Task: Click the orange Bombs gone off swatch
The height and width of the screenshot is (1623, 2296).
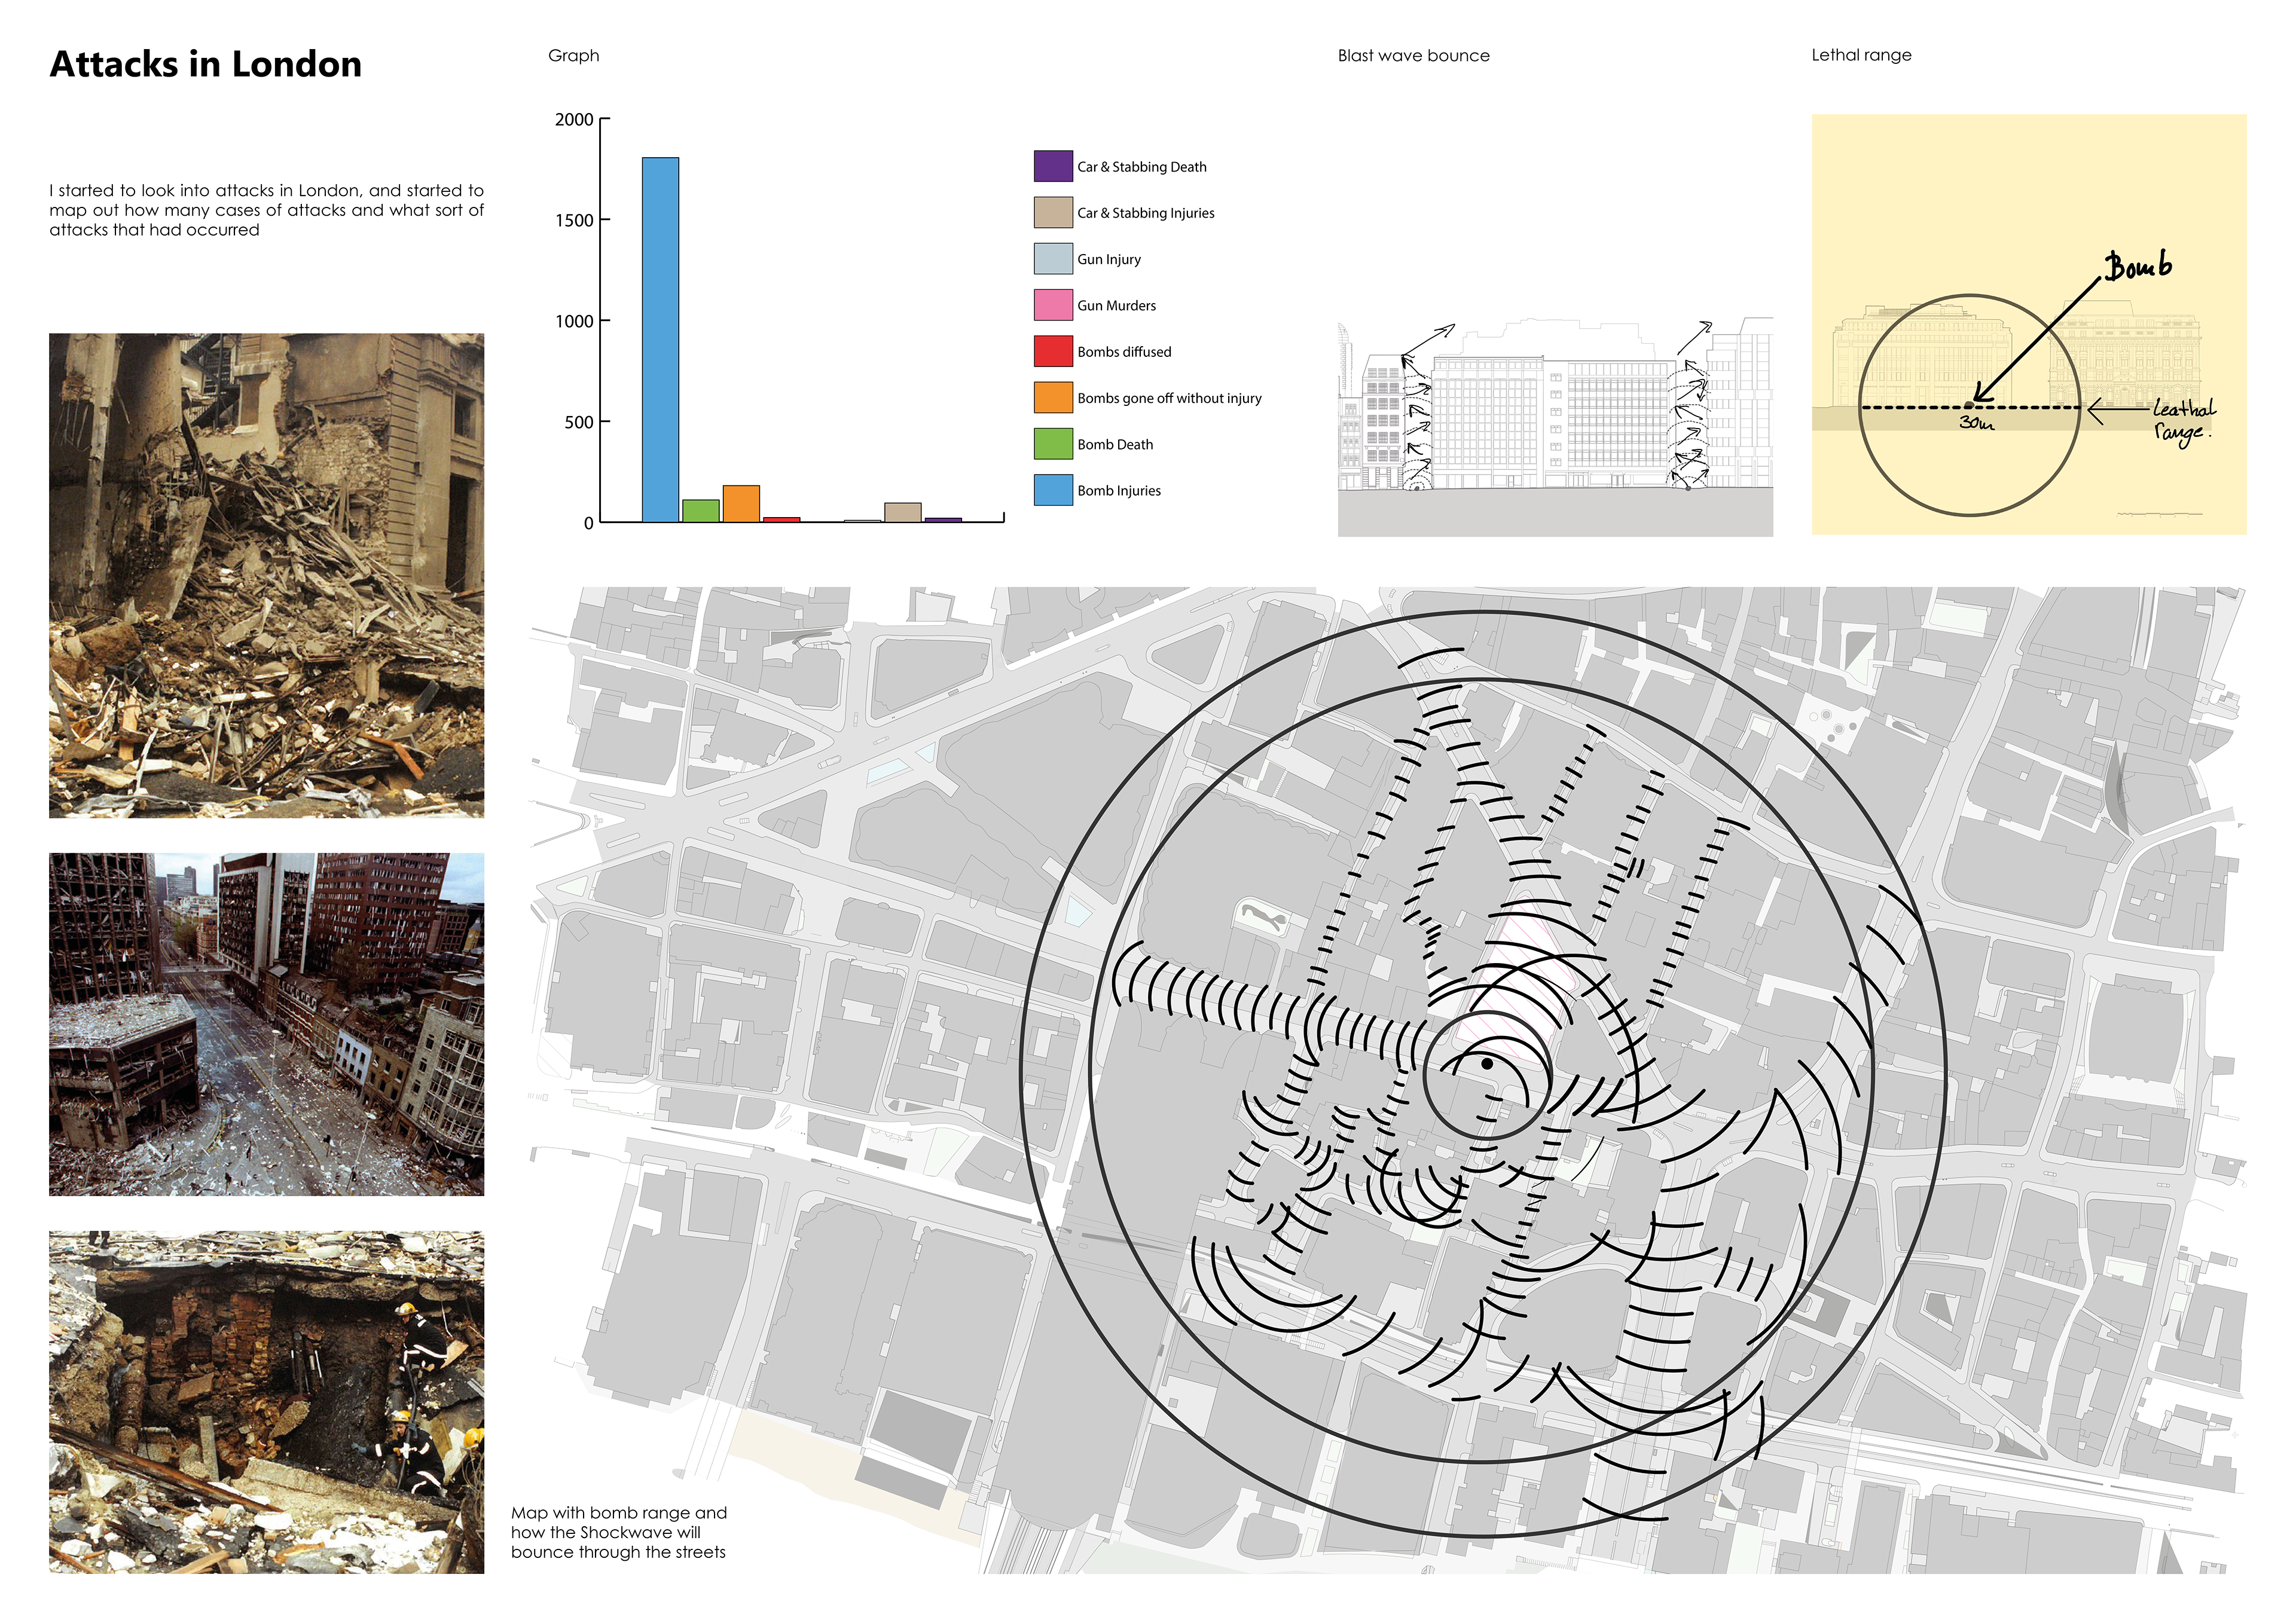Action: click(x=1053, y=397)
